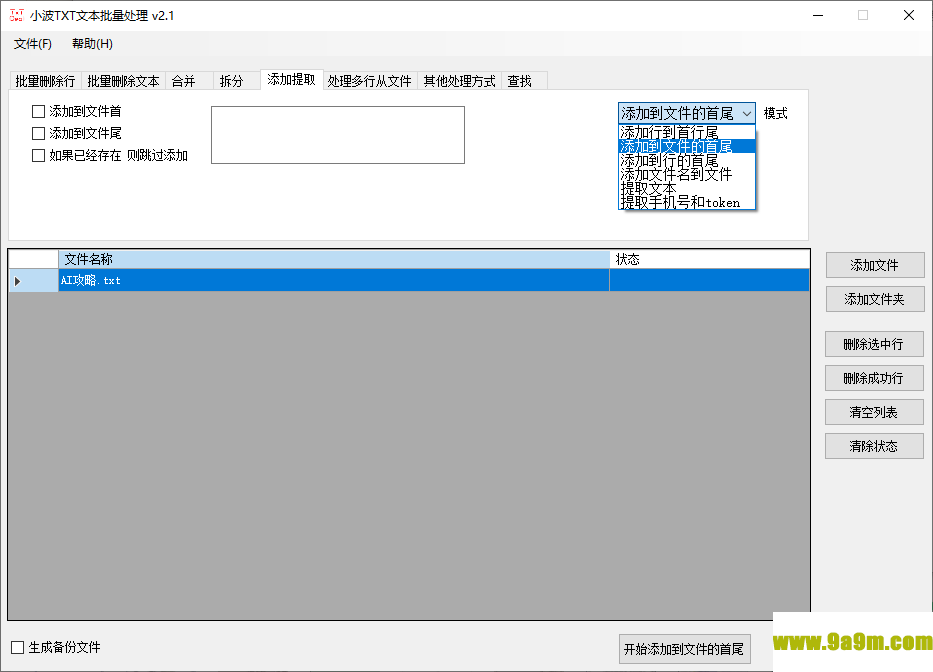Minimize the 小波TXT文本批量处理 window
The height and width of the screenshot is (672, 933).
[x=818, y=15]
